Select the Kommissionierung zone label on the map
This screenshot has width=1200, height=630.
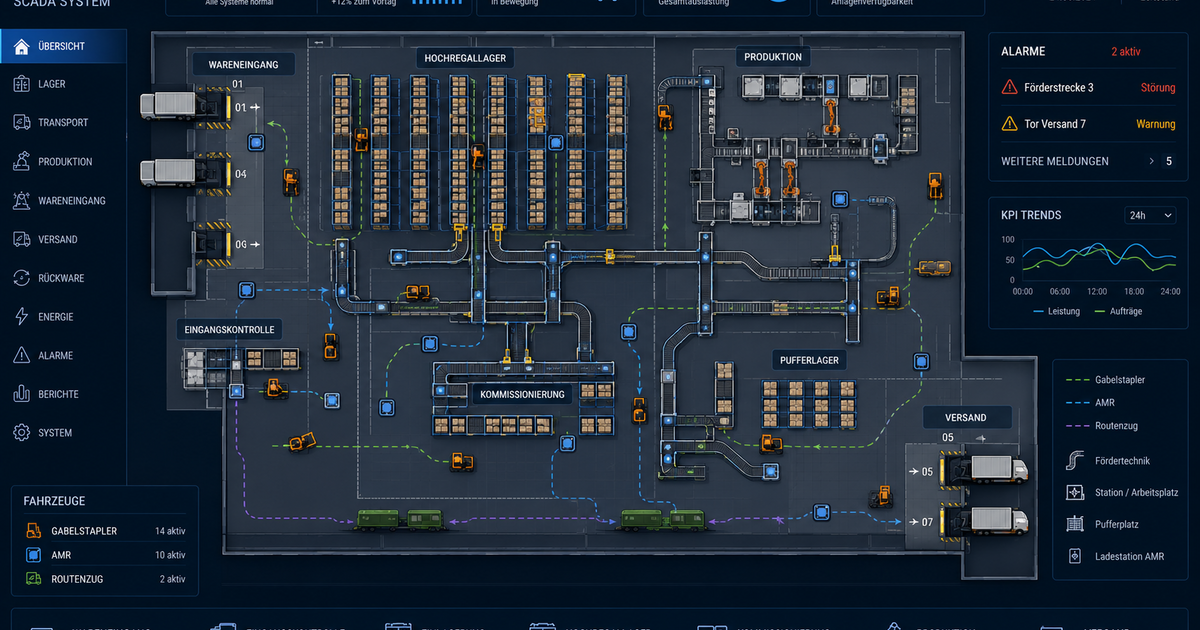pos(522,394)
